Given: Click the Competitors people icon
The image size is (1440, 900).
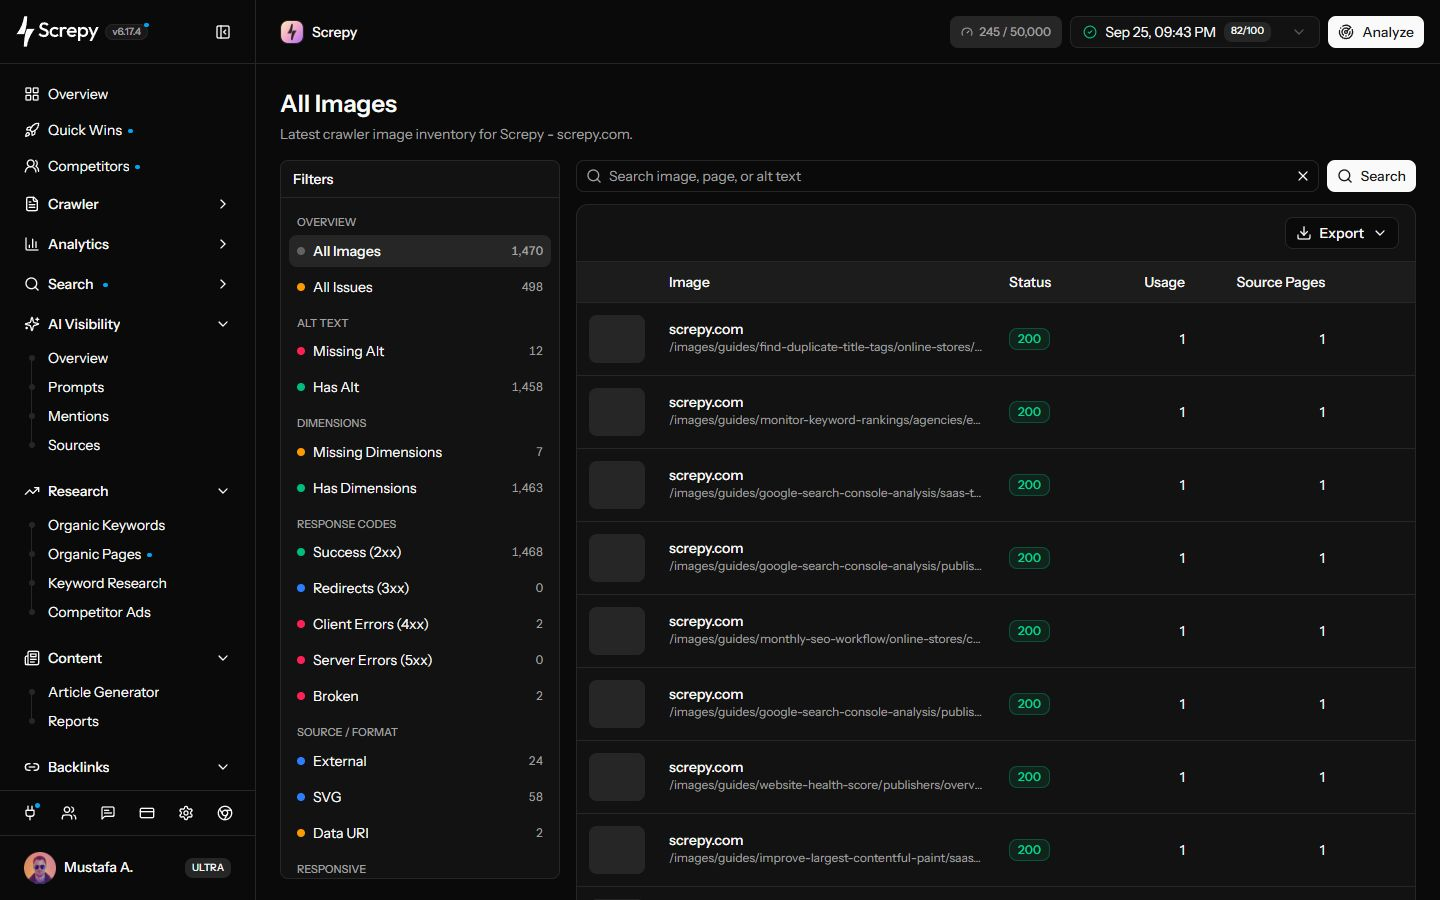Looking at the screenshot, I should click(x=32, y=166).
